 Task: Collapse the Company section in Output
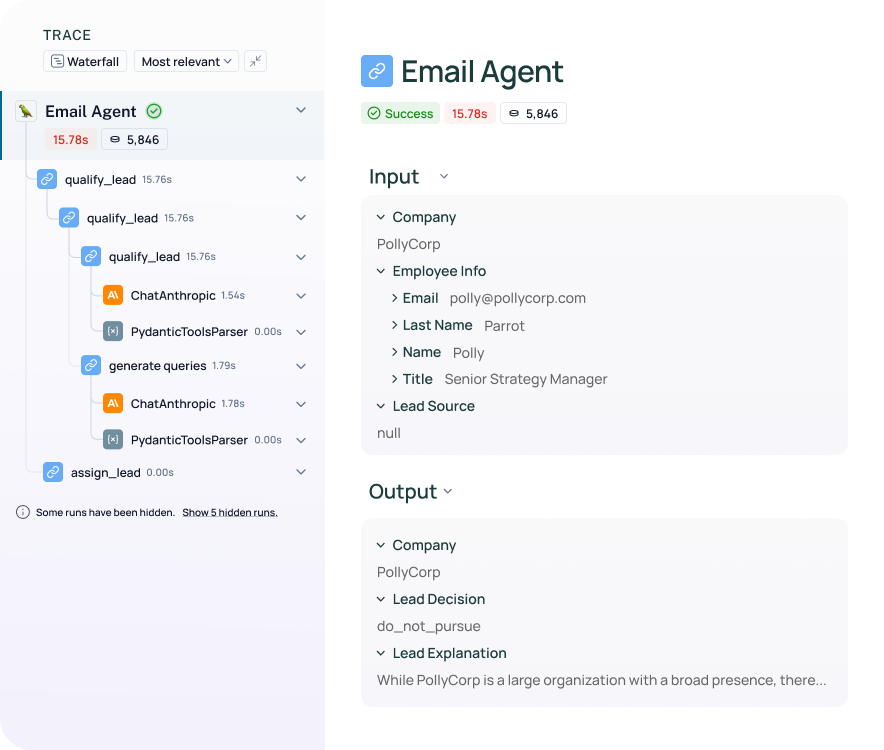380,545
